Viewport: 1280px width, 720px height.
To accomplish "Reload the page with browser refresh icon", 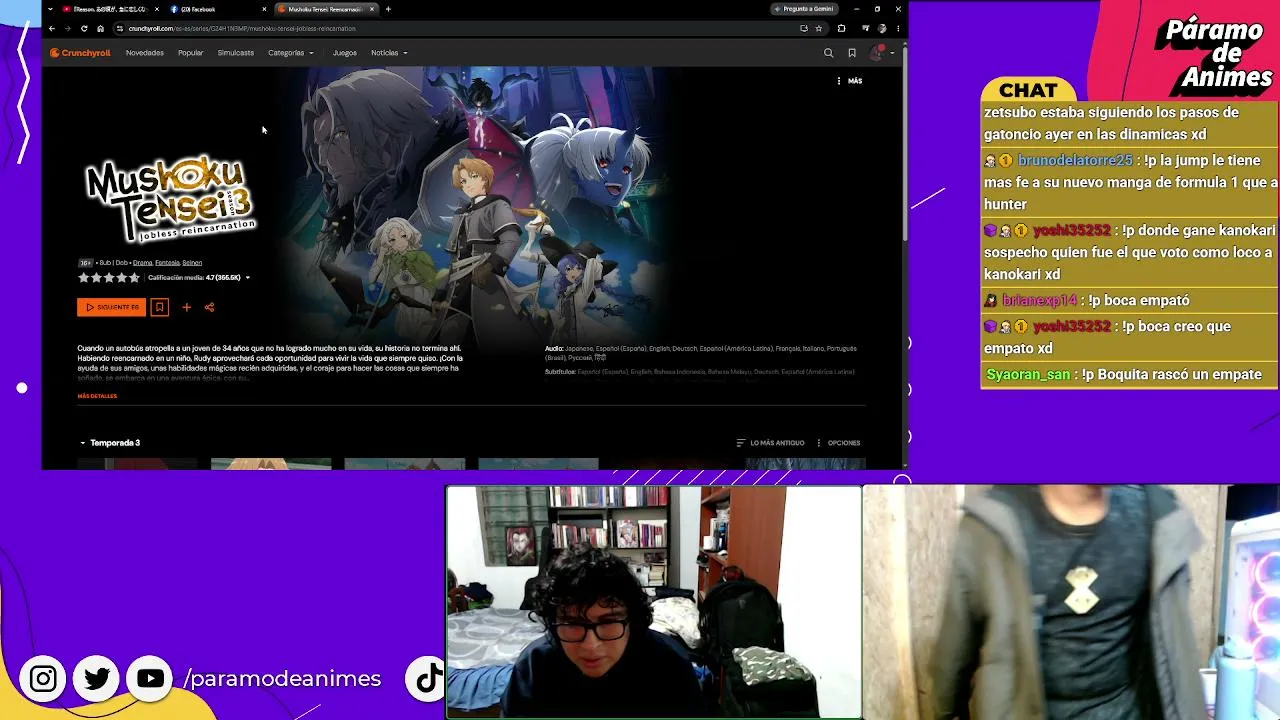I will 84,28.
